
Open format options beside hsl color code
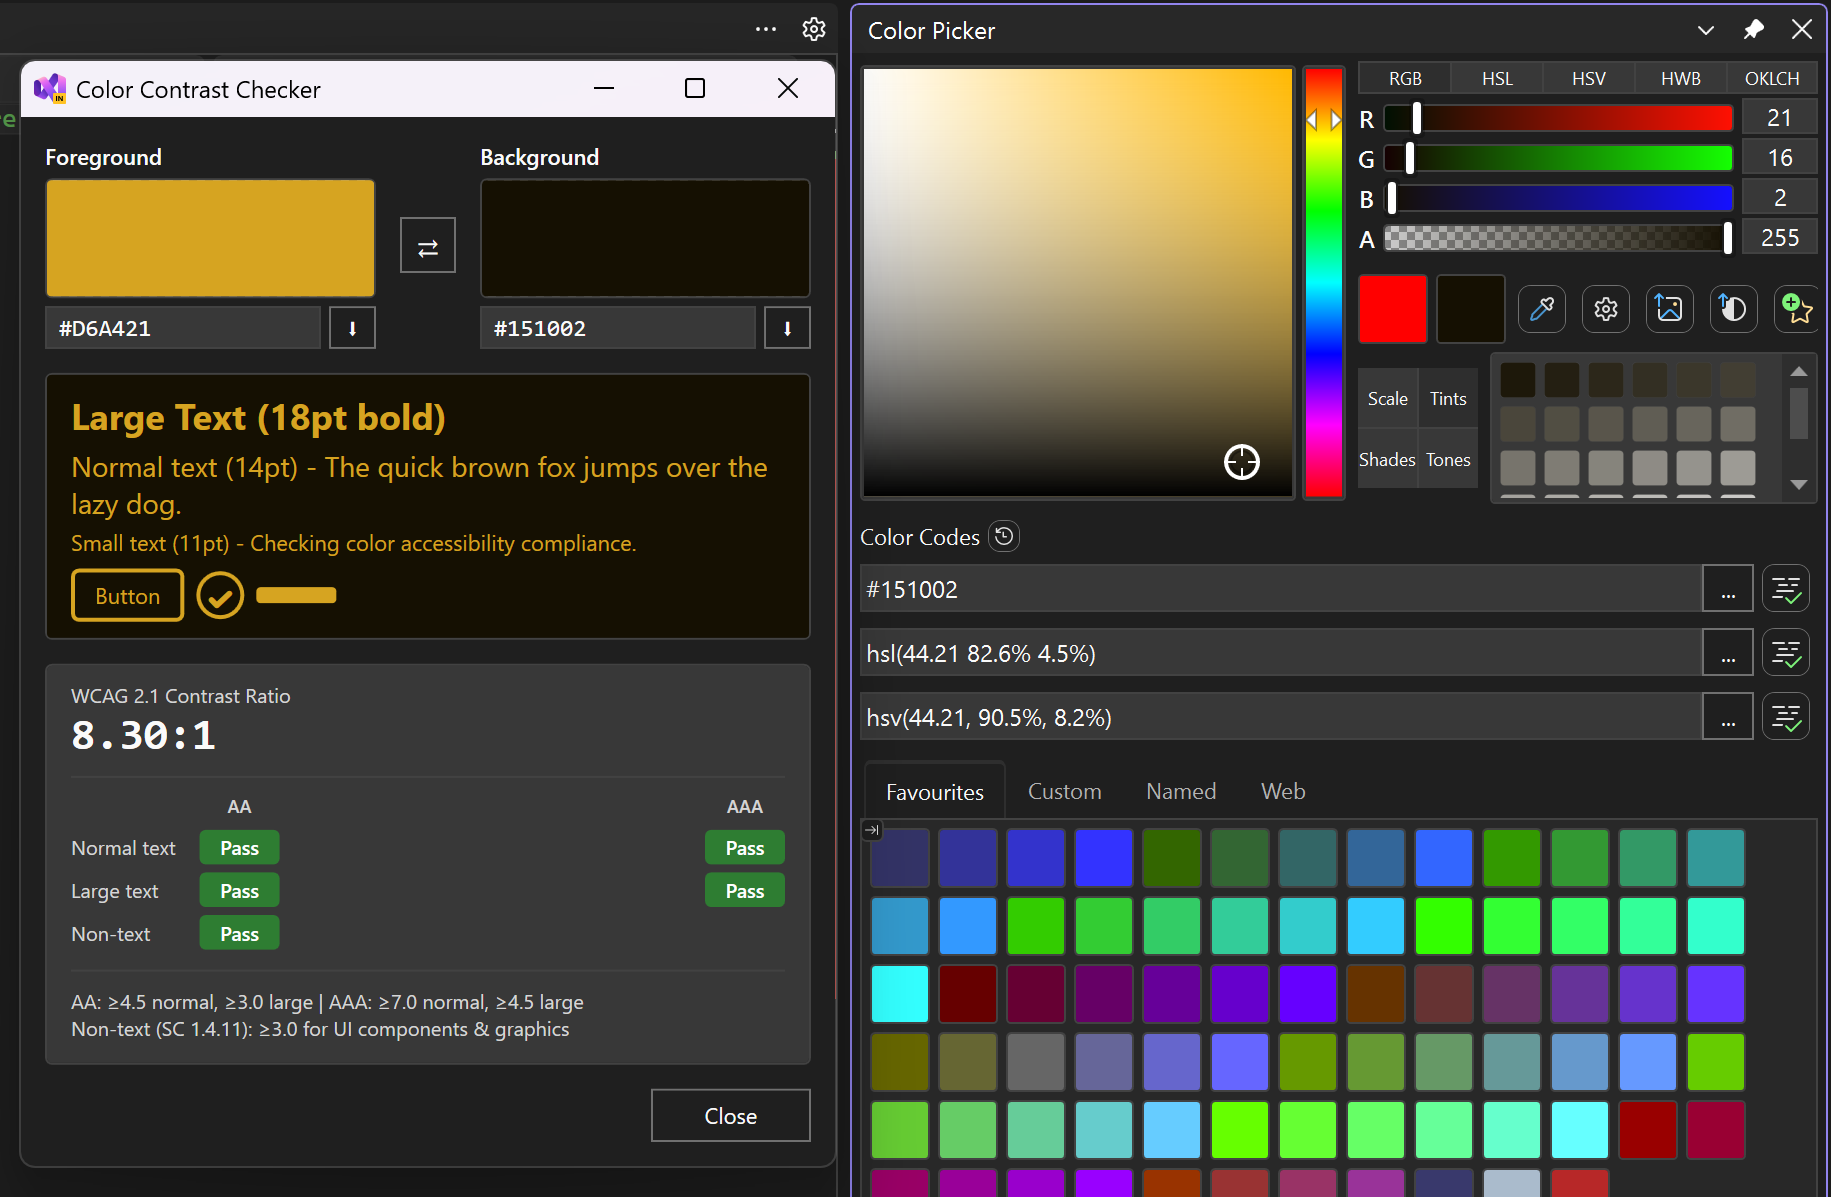tap(1786, 654)
